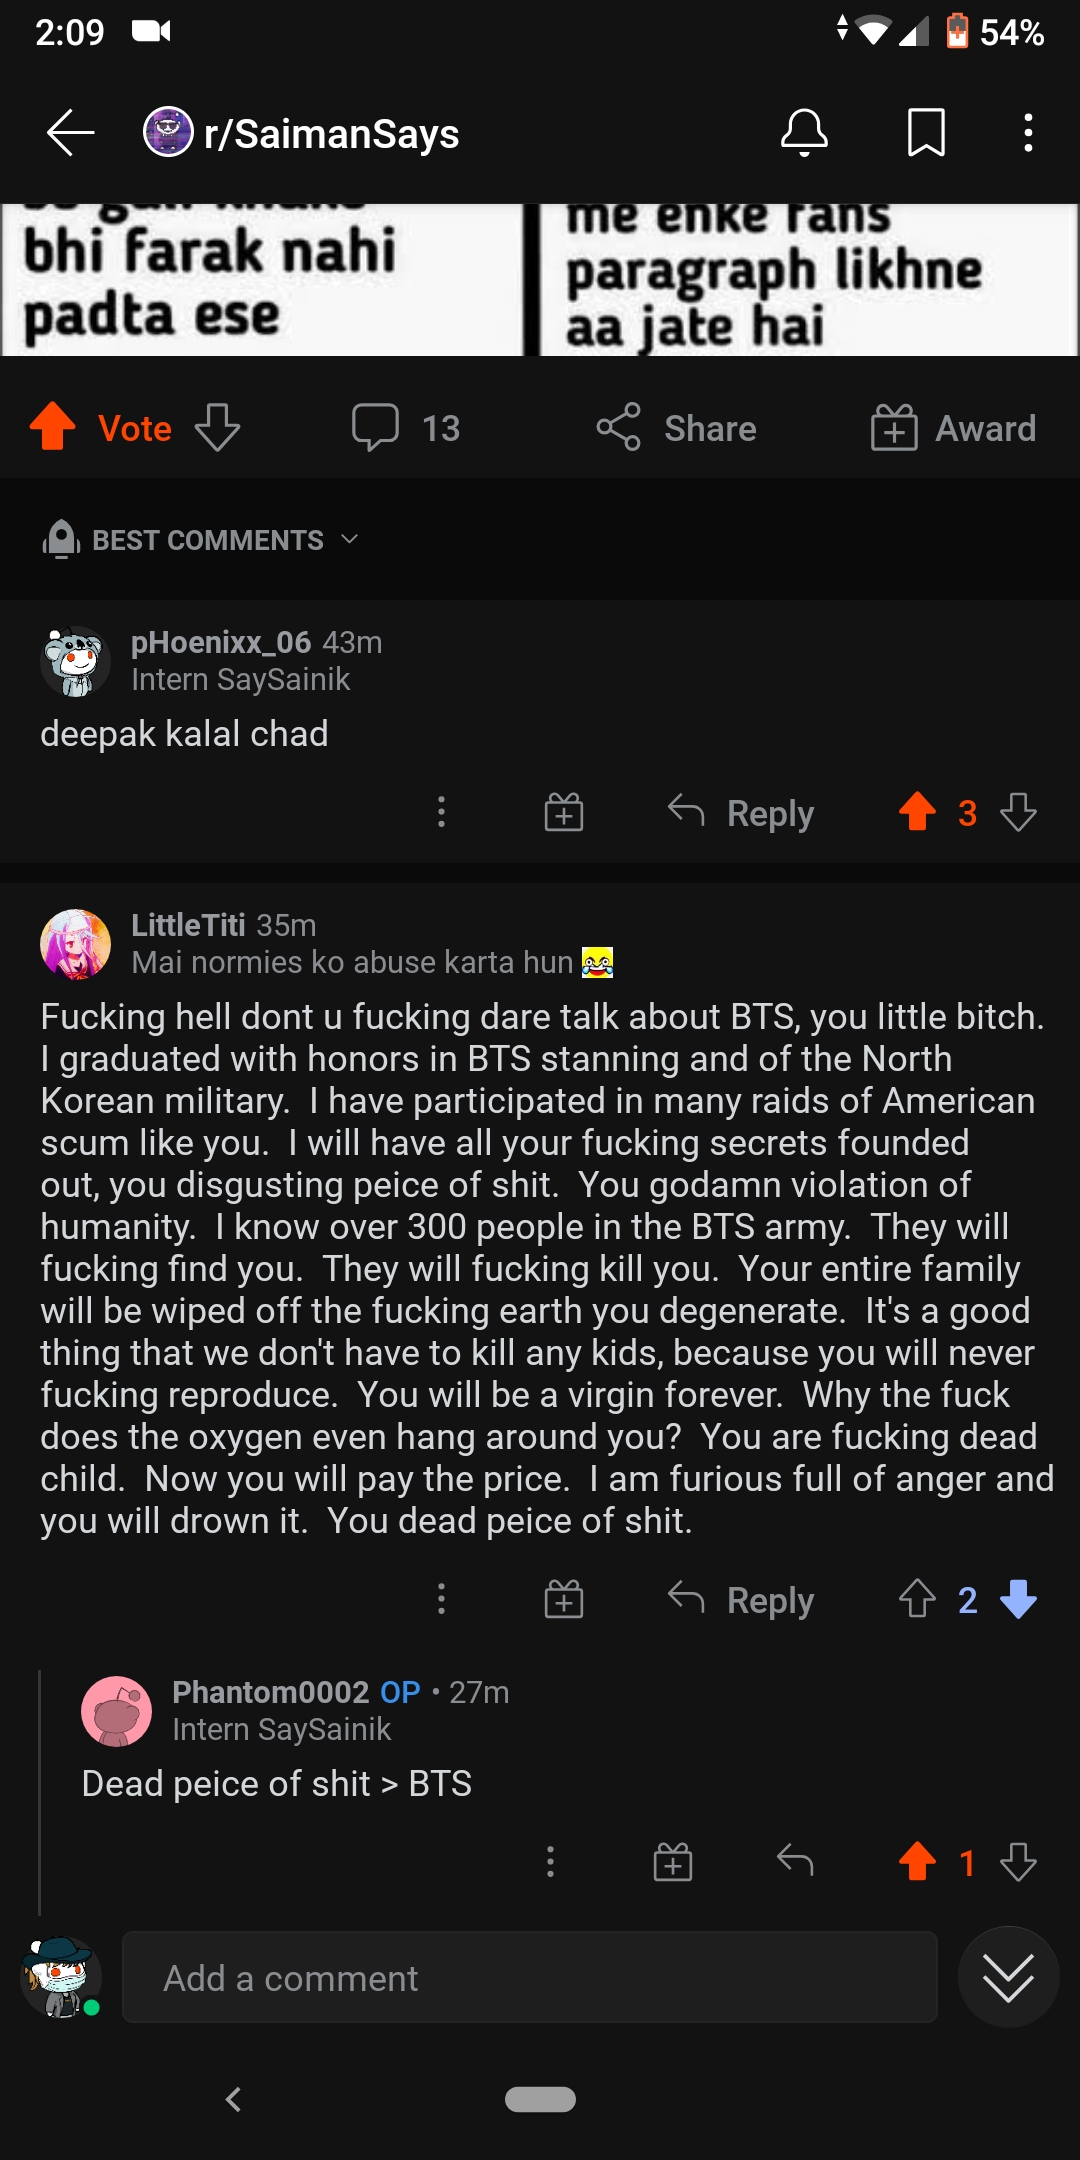Bookmark this post
This screenshot has height=2160, width=1080.
(x=925, y=134)
